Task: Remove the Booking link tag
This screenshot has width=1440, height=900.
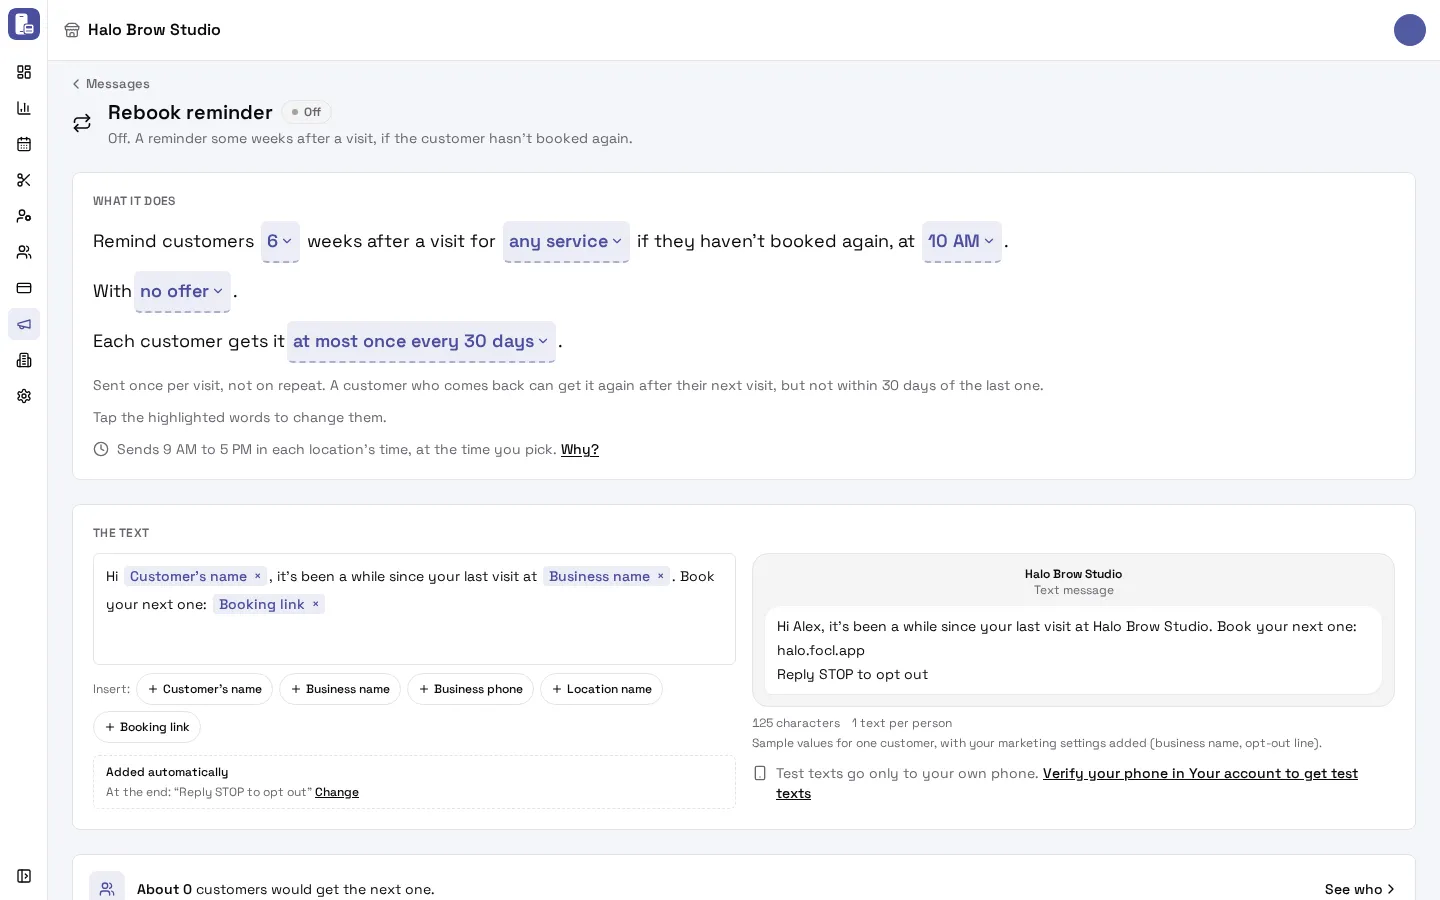Action: tap(315, 604)
